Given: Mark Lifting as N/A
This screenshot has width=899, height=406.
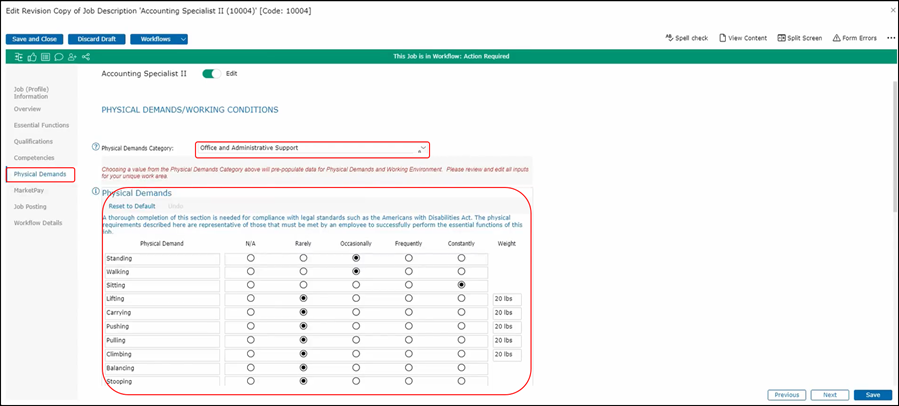Looking at the screenshot, I should click(250, 299).
